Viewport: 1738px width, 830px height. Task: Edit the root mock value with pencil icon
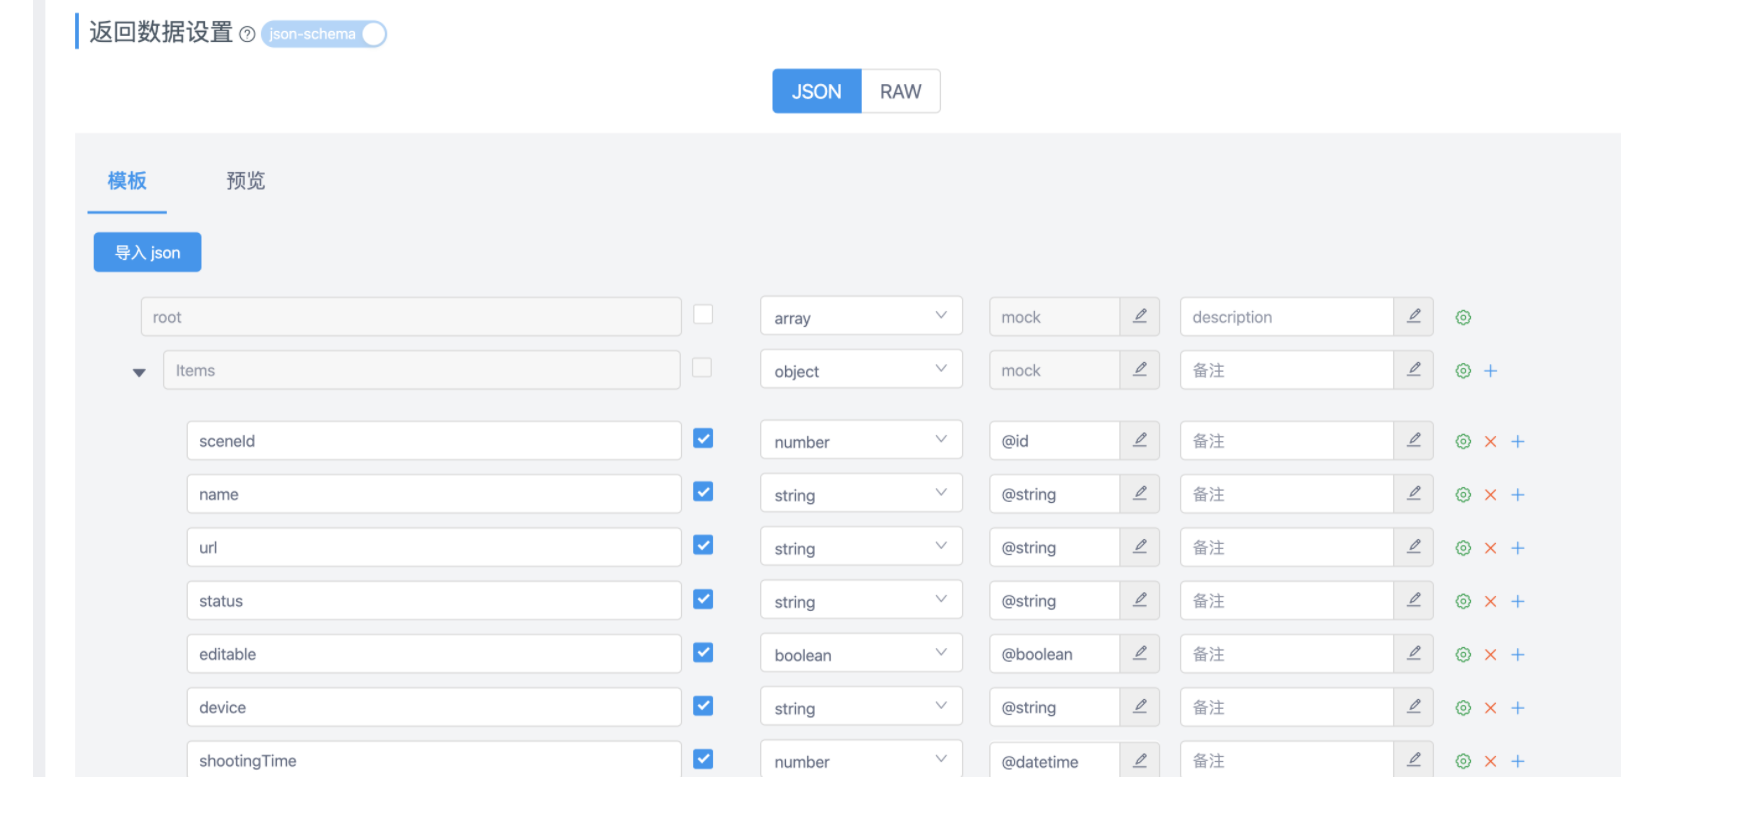coord(1140,316)
